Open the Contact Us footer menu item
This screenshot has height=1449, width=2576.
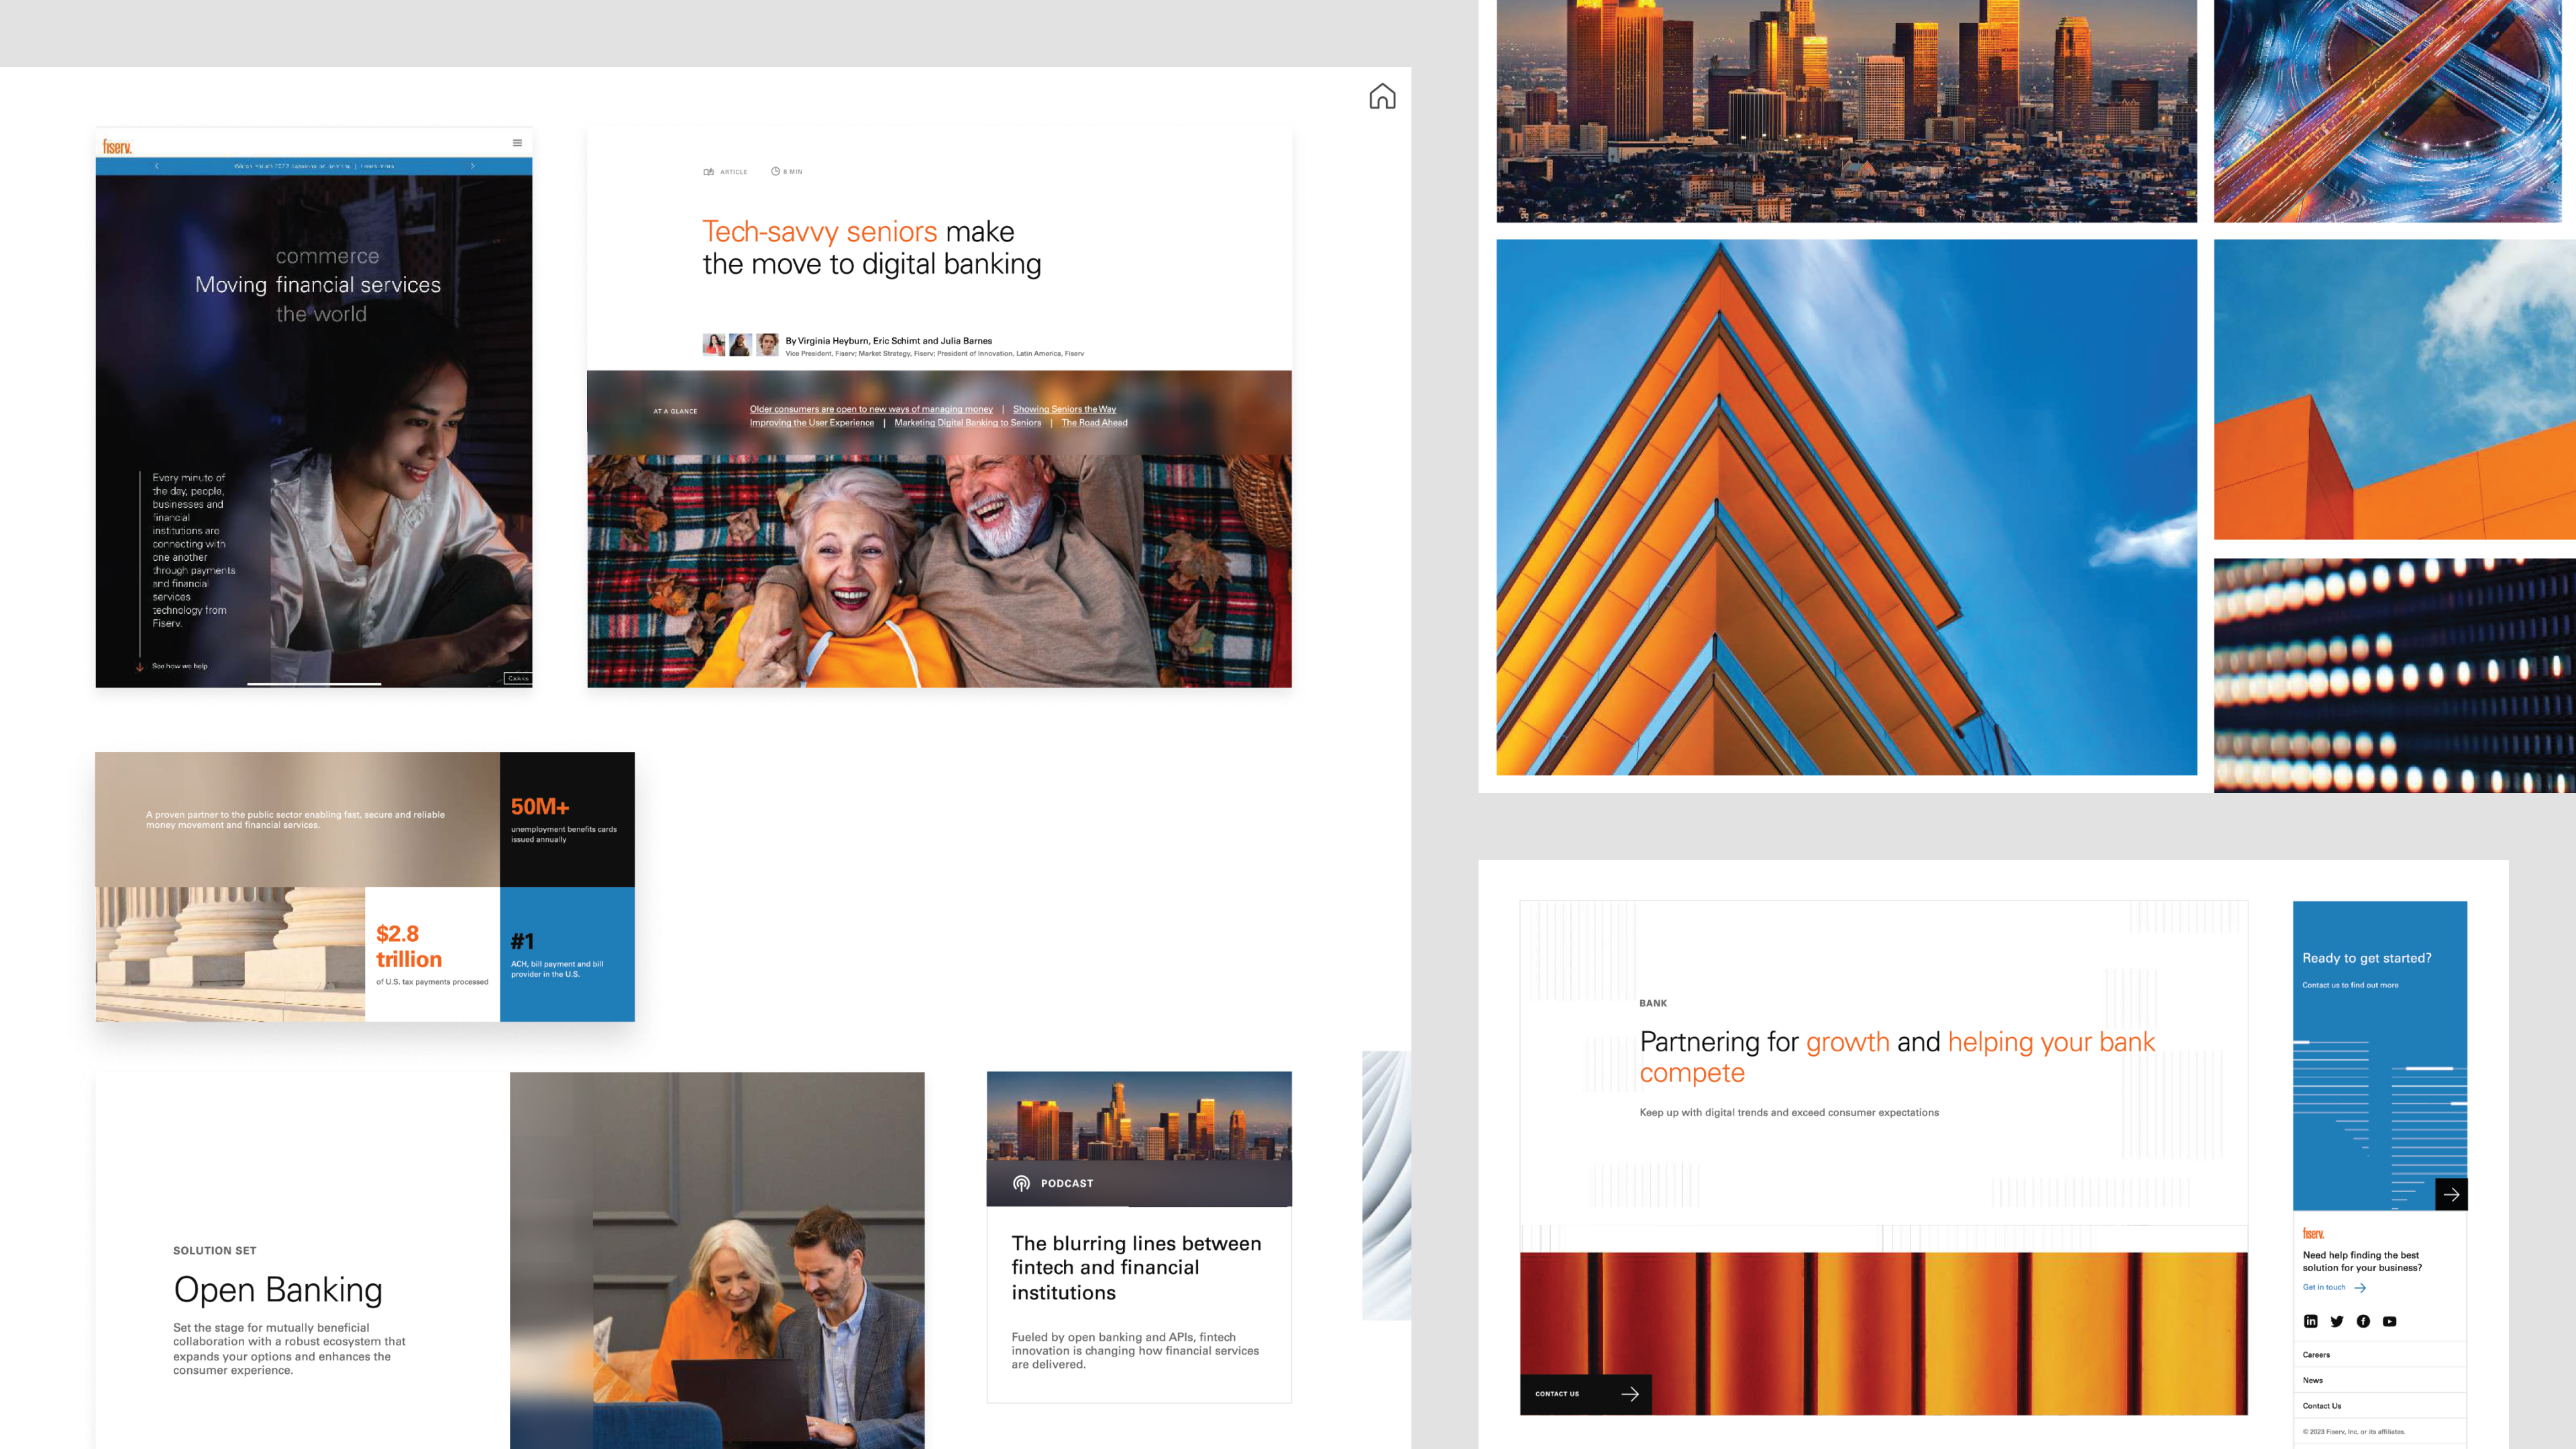2322,1406
